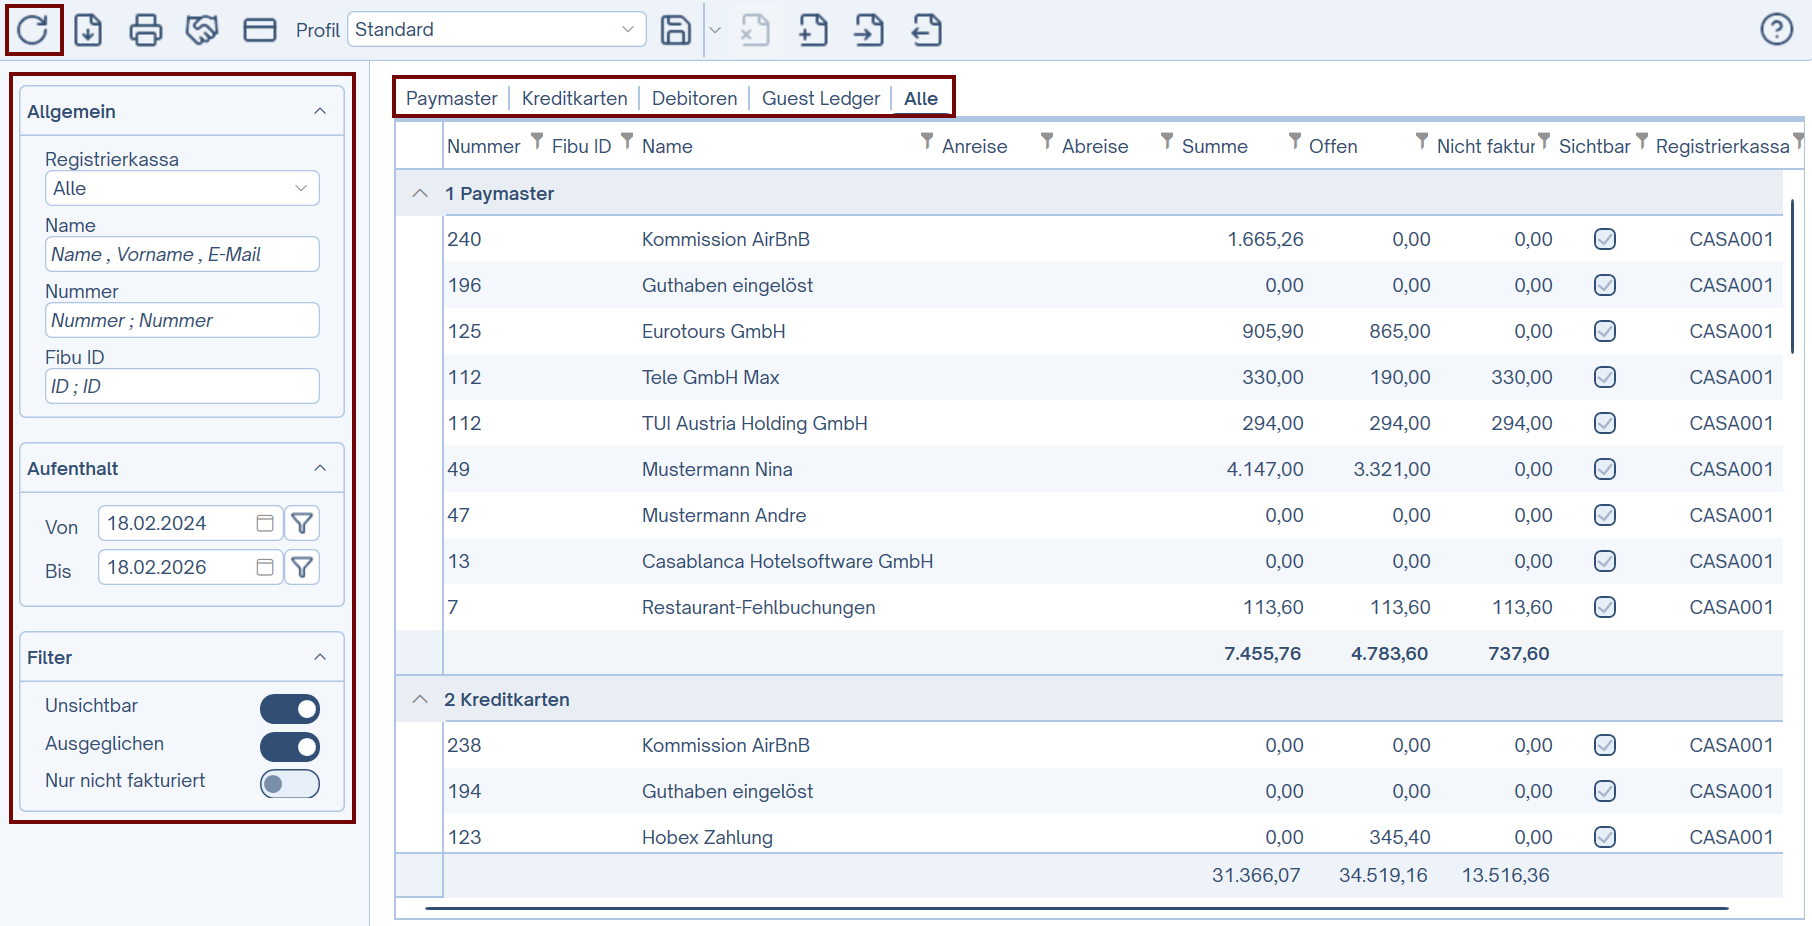Collapse the 1 Paymaster group

[420, 193]
